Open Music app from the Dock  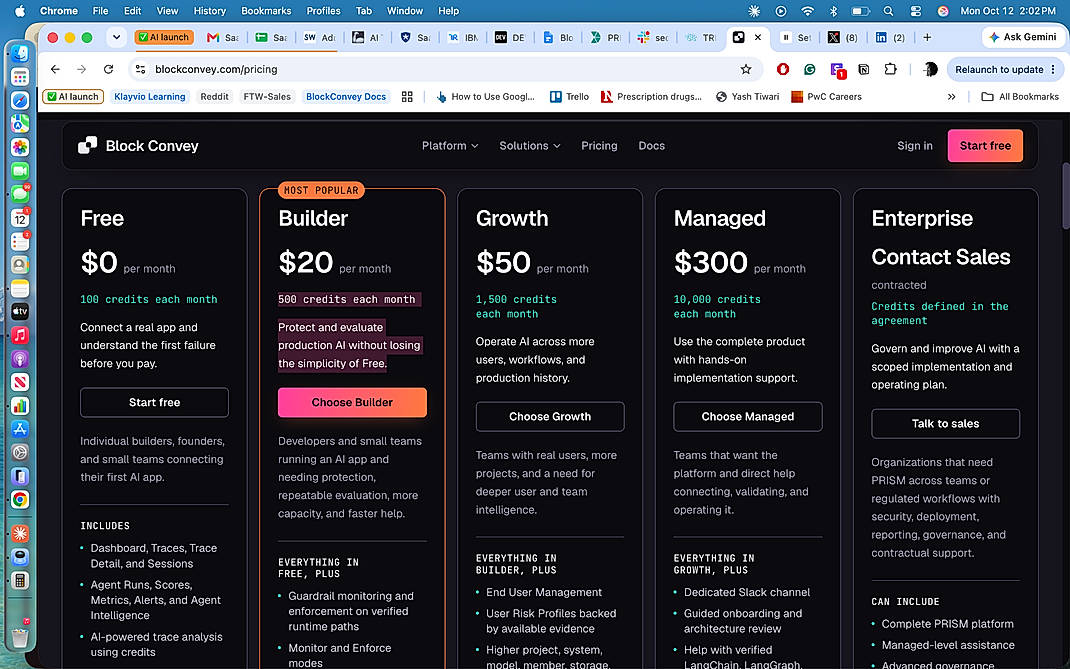pyautogui.click(x=20, y=335)
